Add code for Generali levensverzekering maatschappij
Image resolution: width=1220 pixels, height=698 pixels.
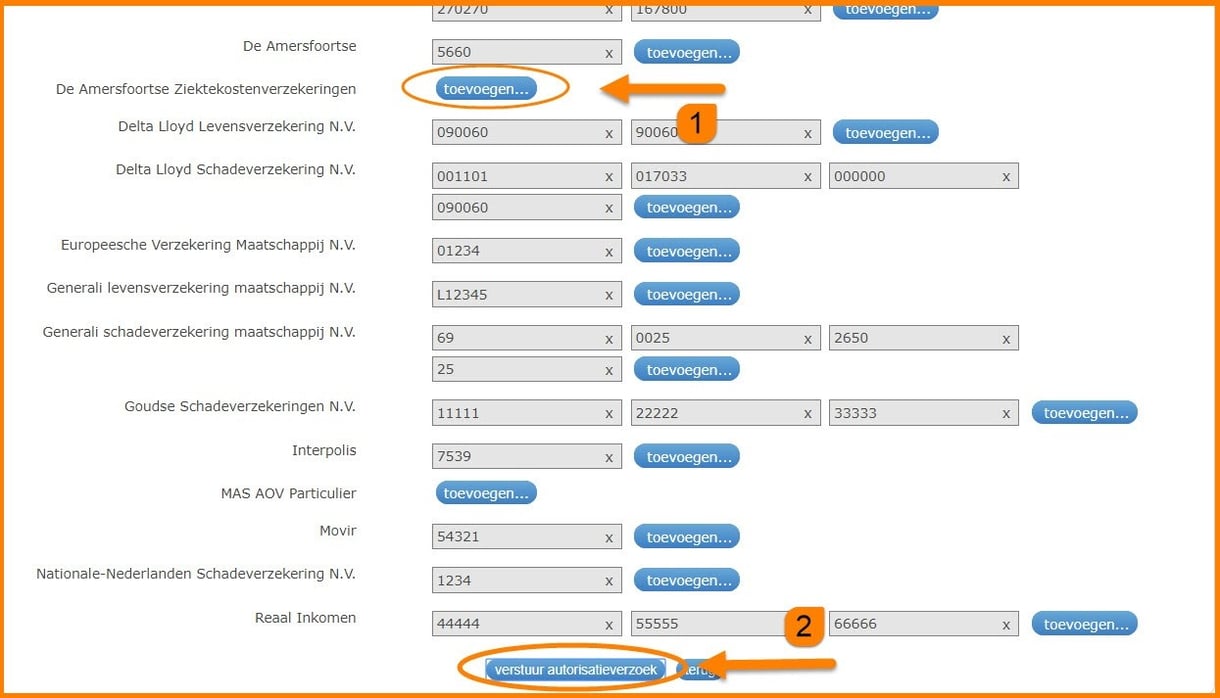click(687, 294)
